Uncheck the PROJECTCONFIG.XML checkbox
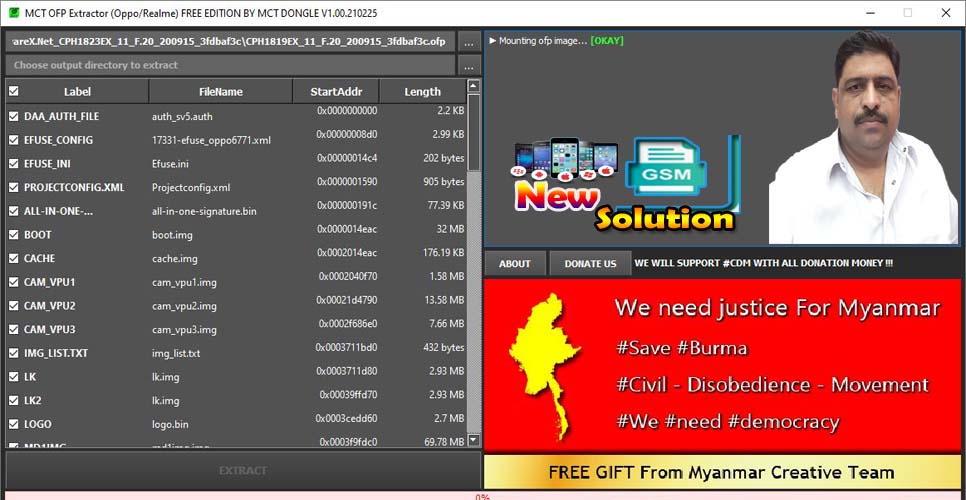The height and width of the screenshot is (500, 966). [14, 187]
